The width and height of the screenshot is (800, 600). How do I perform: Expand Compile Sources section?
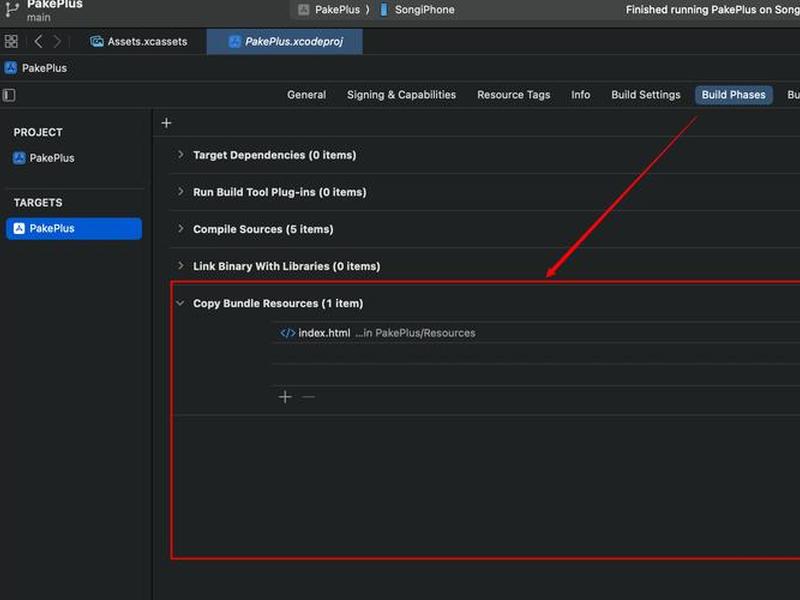pyautogui.click(x=180, y=229)
